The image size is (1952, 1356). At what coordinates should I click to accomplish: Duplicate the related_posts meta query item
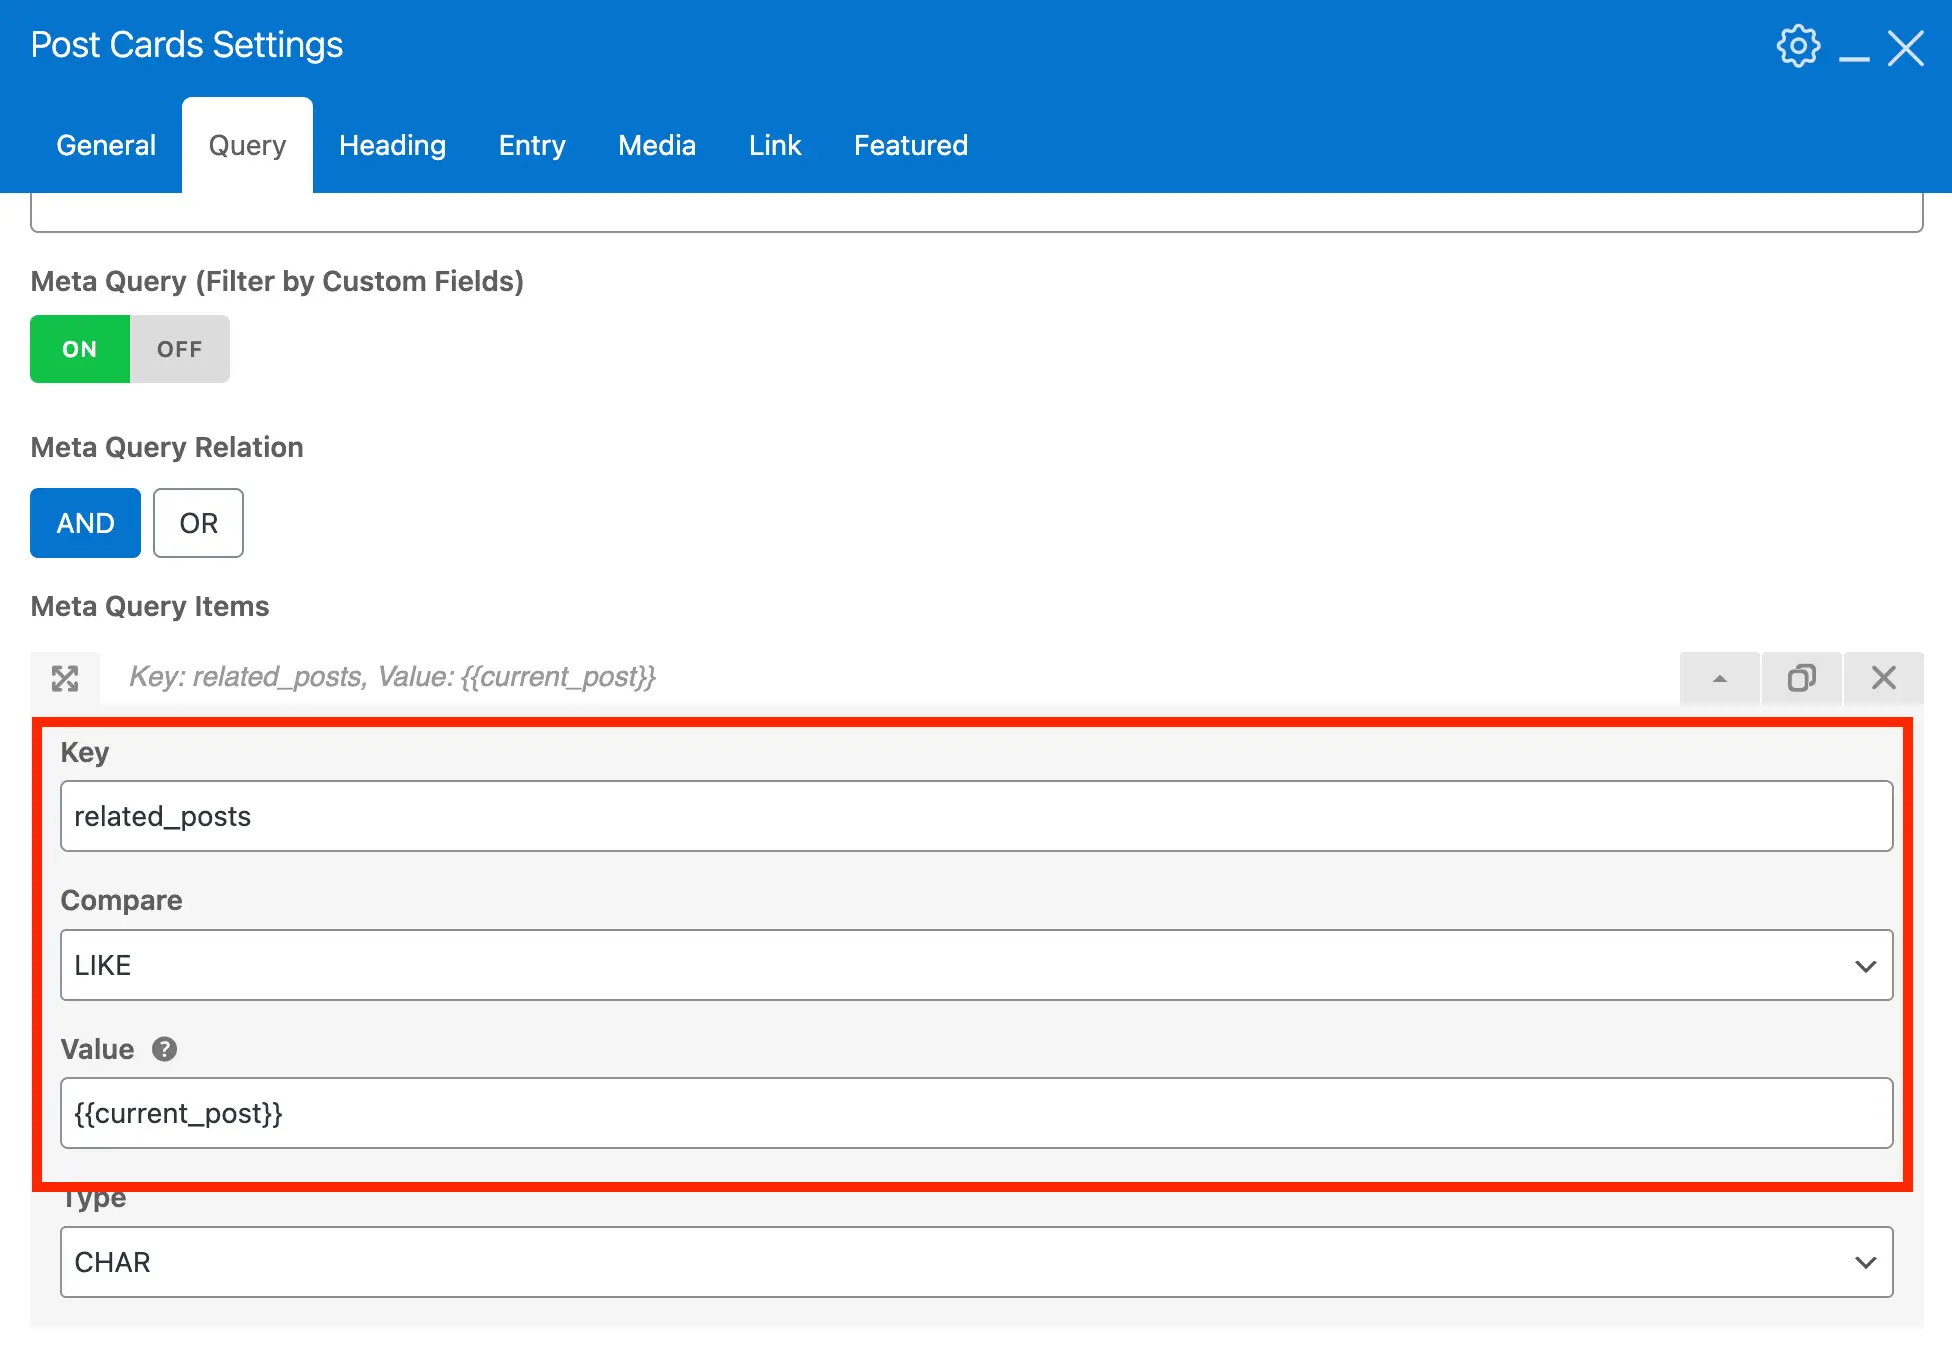[1801, 677]
